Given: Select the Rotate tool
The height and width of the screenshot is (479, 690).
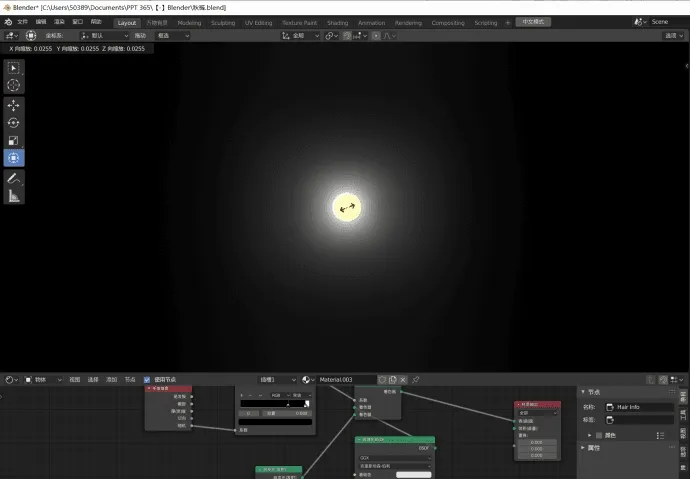Looking at the screenshot, I should 14,123.
